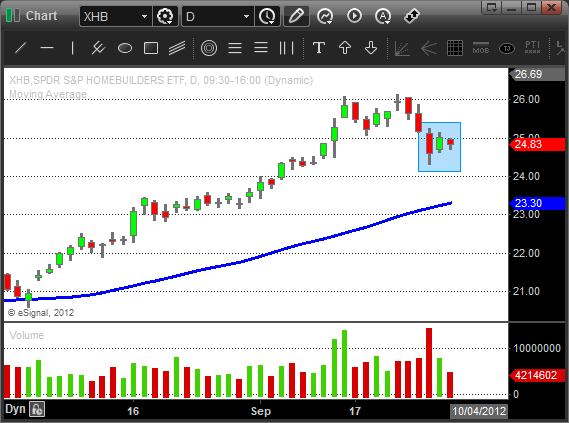The width and height of the screenshot is (569, 423).
Task: Toggle the lock icon beside Dyn
Action: [37, 409]
